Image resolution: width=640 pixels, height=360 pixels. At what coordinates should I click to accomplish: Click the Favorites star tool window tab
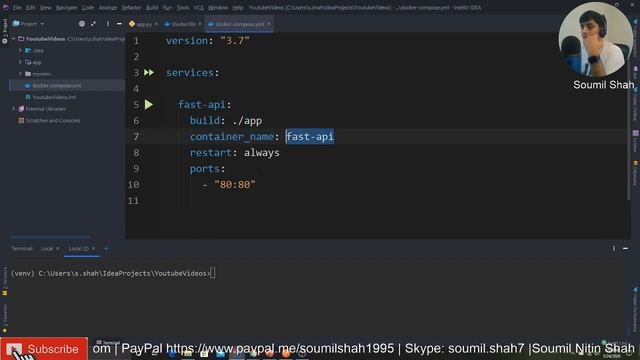5,318
